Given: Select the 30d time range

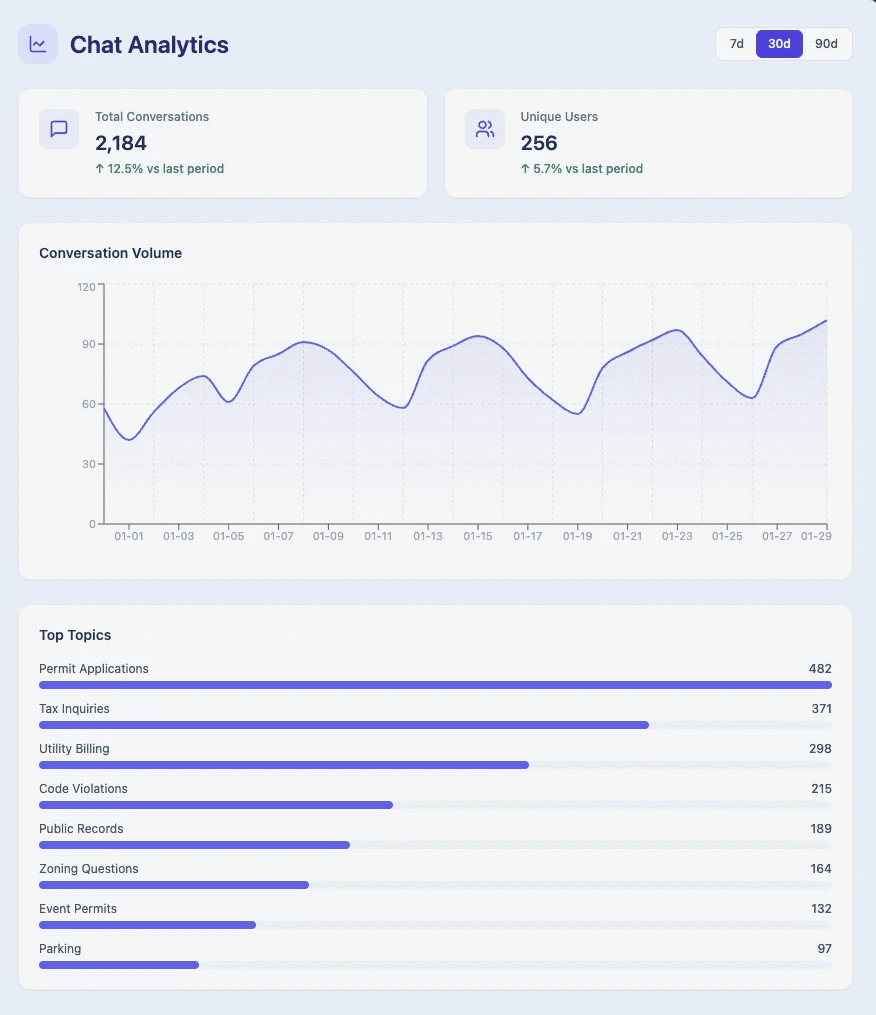Looking at the screenshot, I should pos(779,43).
